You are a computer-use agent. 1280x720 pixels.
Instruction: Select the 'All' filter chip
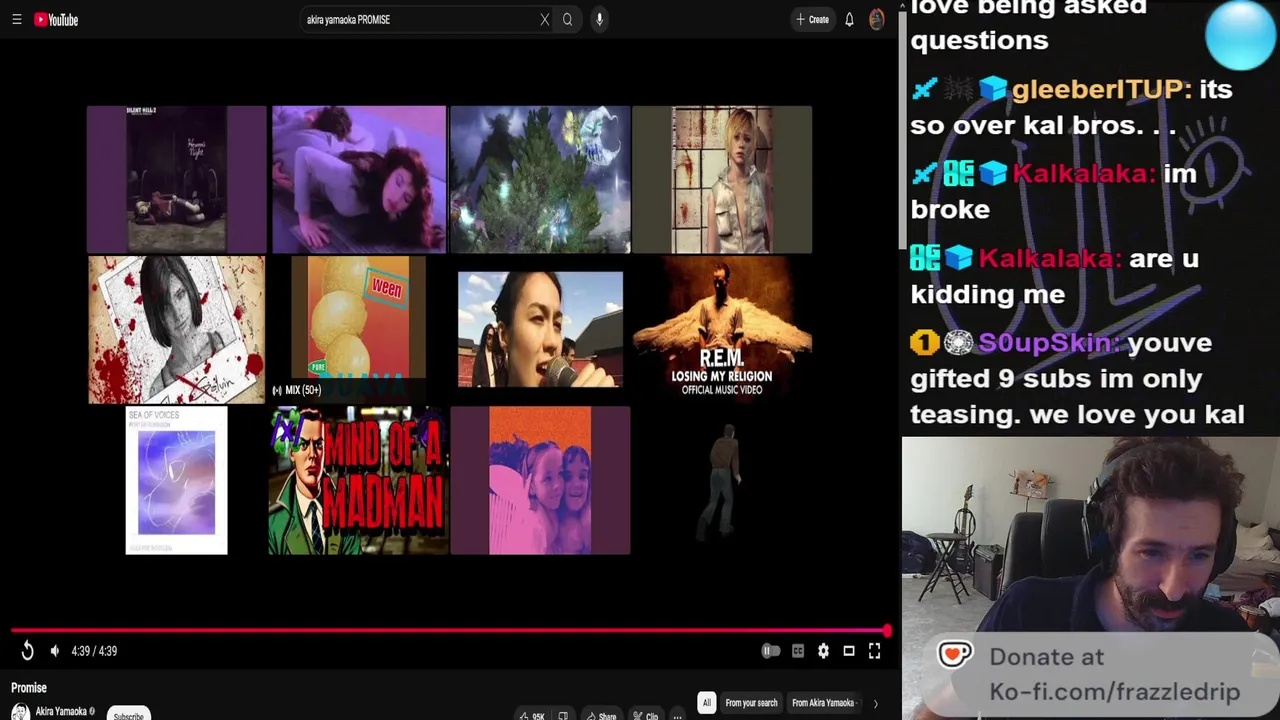pyautogui.click(x=706, y=703)
